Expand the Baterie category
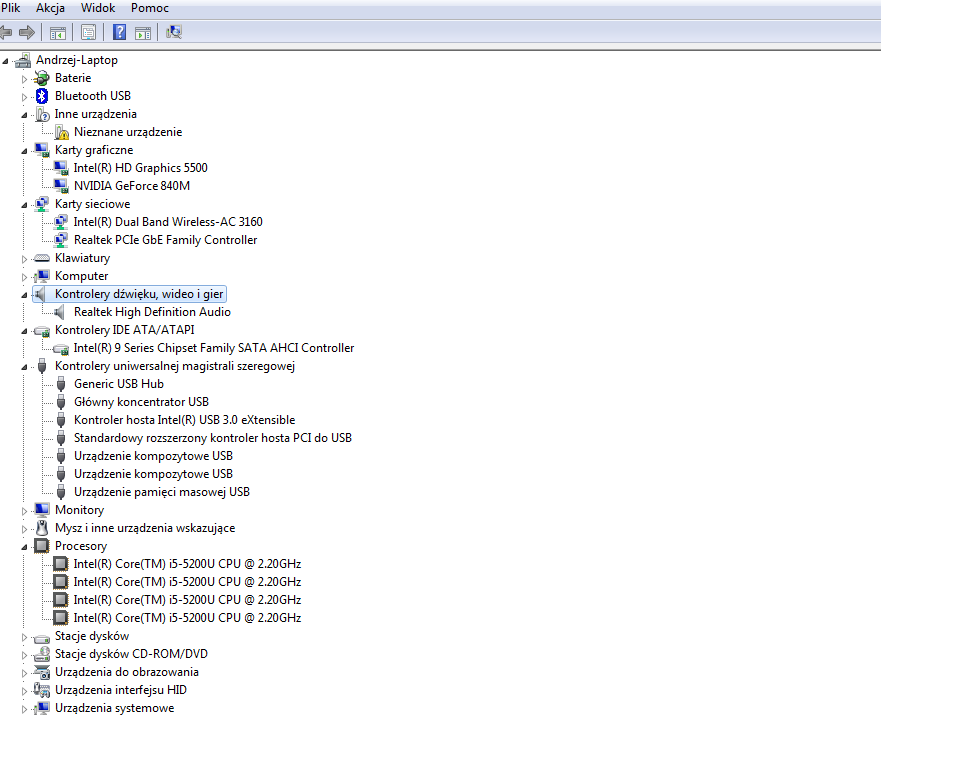Viewport: 960px width, 763px height. (x=24, y=79)
